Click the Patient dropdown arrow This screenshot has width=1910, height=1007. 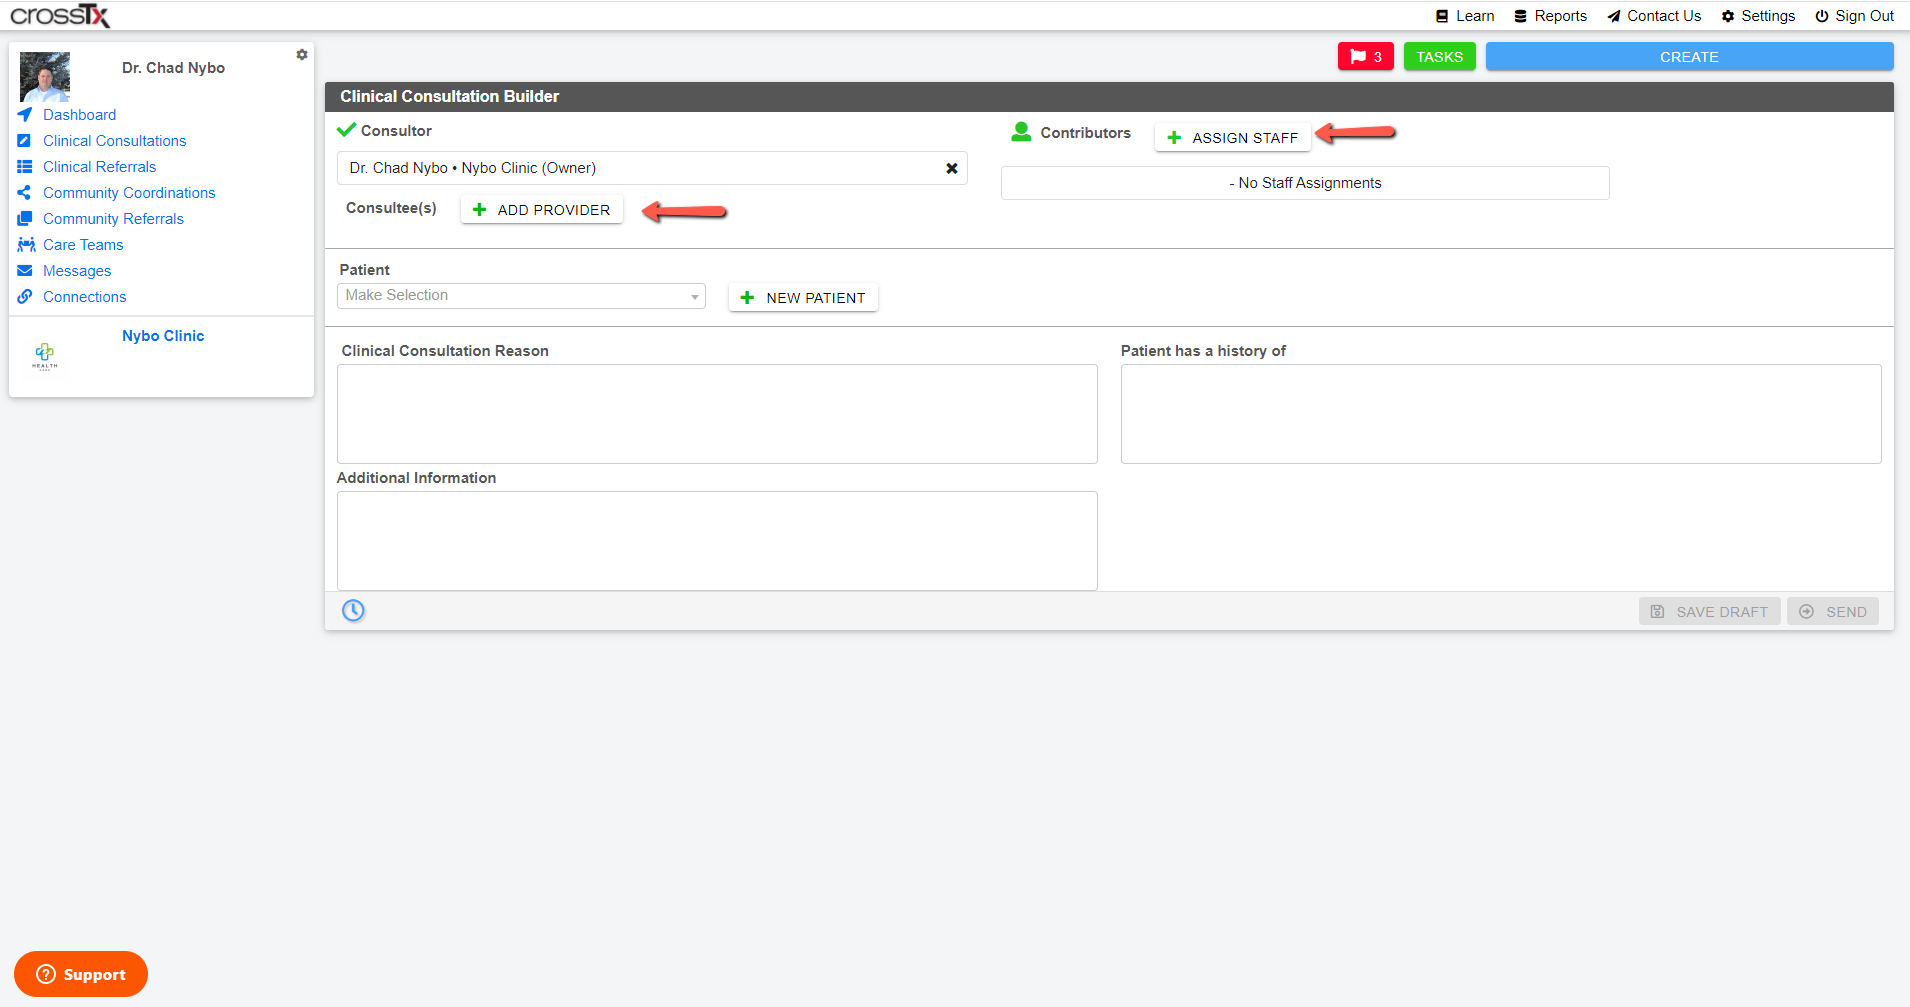694,297
